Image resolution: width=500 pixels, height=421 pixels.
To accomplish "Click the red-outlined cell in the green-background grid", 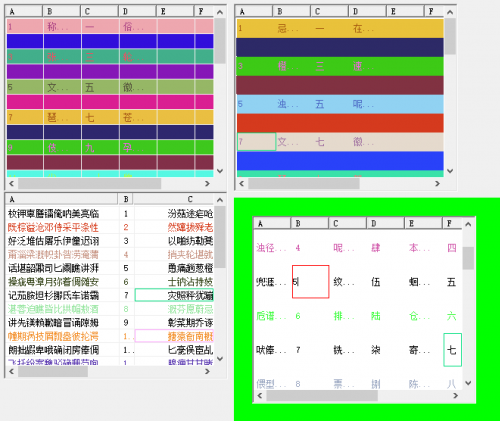I will pos(311,282).
